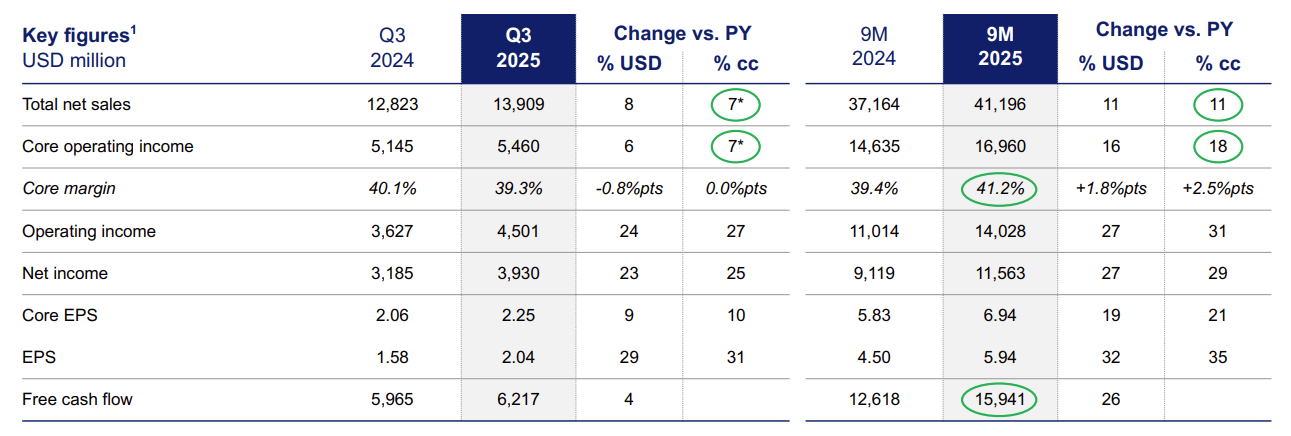Select the 13,909 net sales value

pyautogui.click(x=517, y=104)
